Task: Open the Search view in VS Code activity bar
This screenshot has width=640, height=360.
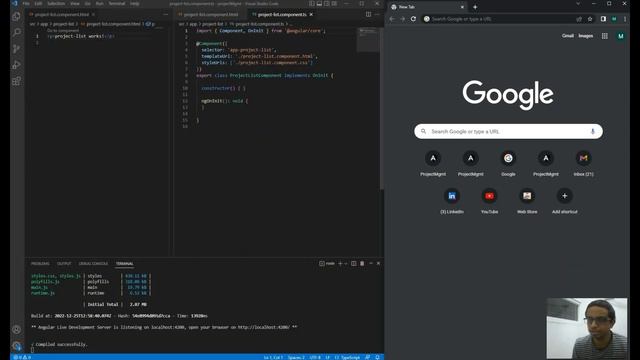Action: click(x=17, y=32)
